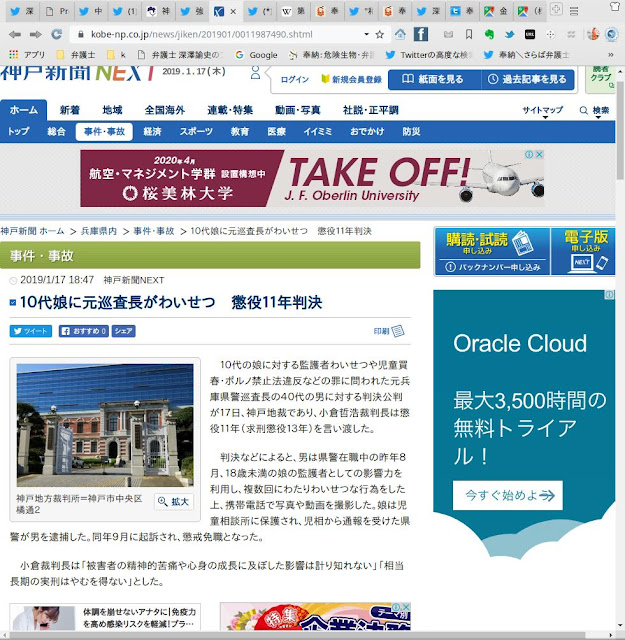The image size is (625, 640).
Task: Click the 紙面を見る button
Action: click(434, 79)
